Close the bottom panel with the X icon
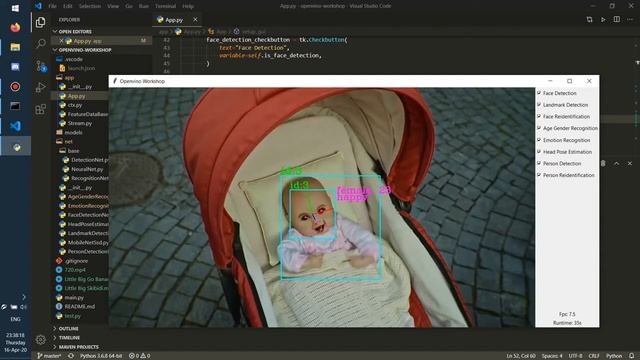Image resolution: width=640 pixels, height=360 pixels. coord(630,163)
